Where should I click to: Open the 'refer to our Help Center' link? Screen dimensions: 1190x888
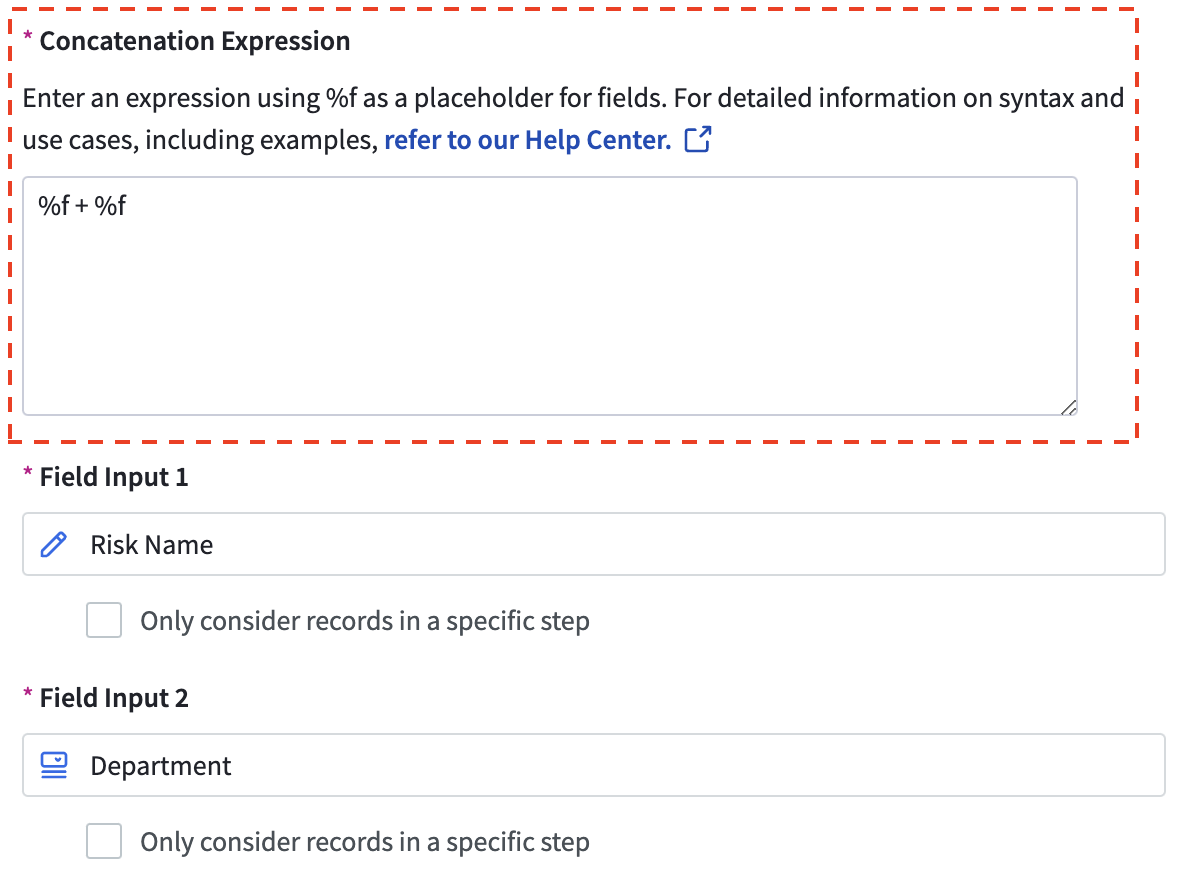pyautogui.click(x=527, y=140)
